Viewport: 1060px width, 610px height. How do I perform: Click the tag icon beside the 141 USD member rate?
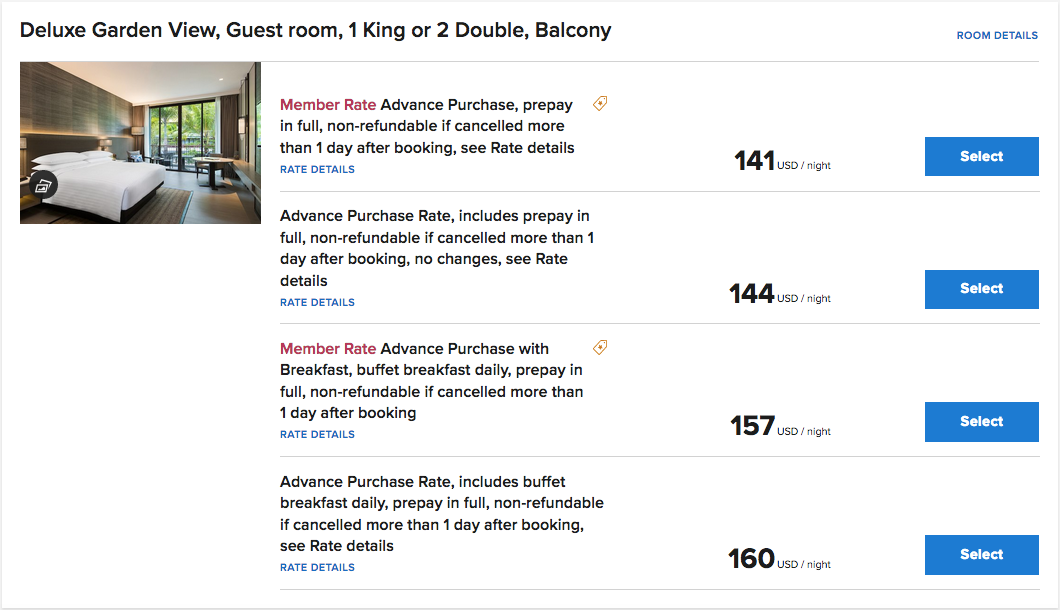tap(600, 103)
